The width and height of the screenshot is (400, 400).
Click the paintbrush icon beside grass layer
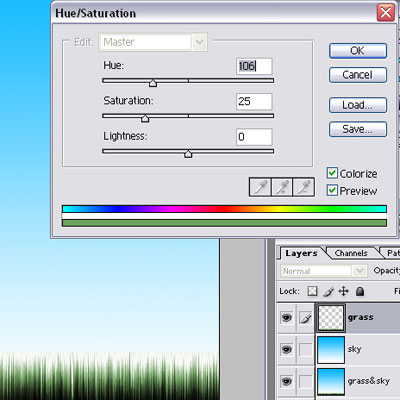click(305, 318)
